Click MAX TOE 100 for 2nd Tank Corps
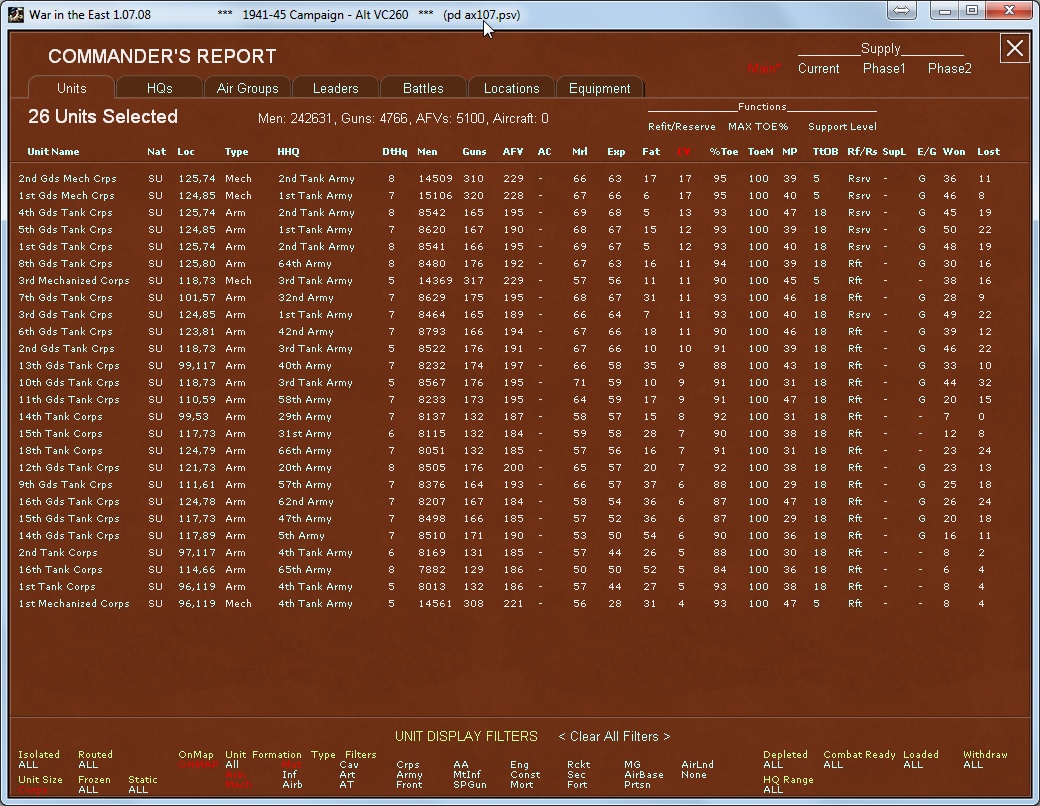The image size is (1040, 806). tap(758, 553)
